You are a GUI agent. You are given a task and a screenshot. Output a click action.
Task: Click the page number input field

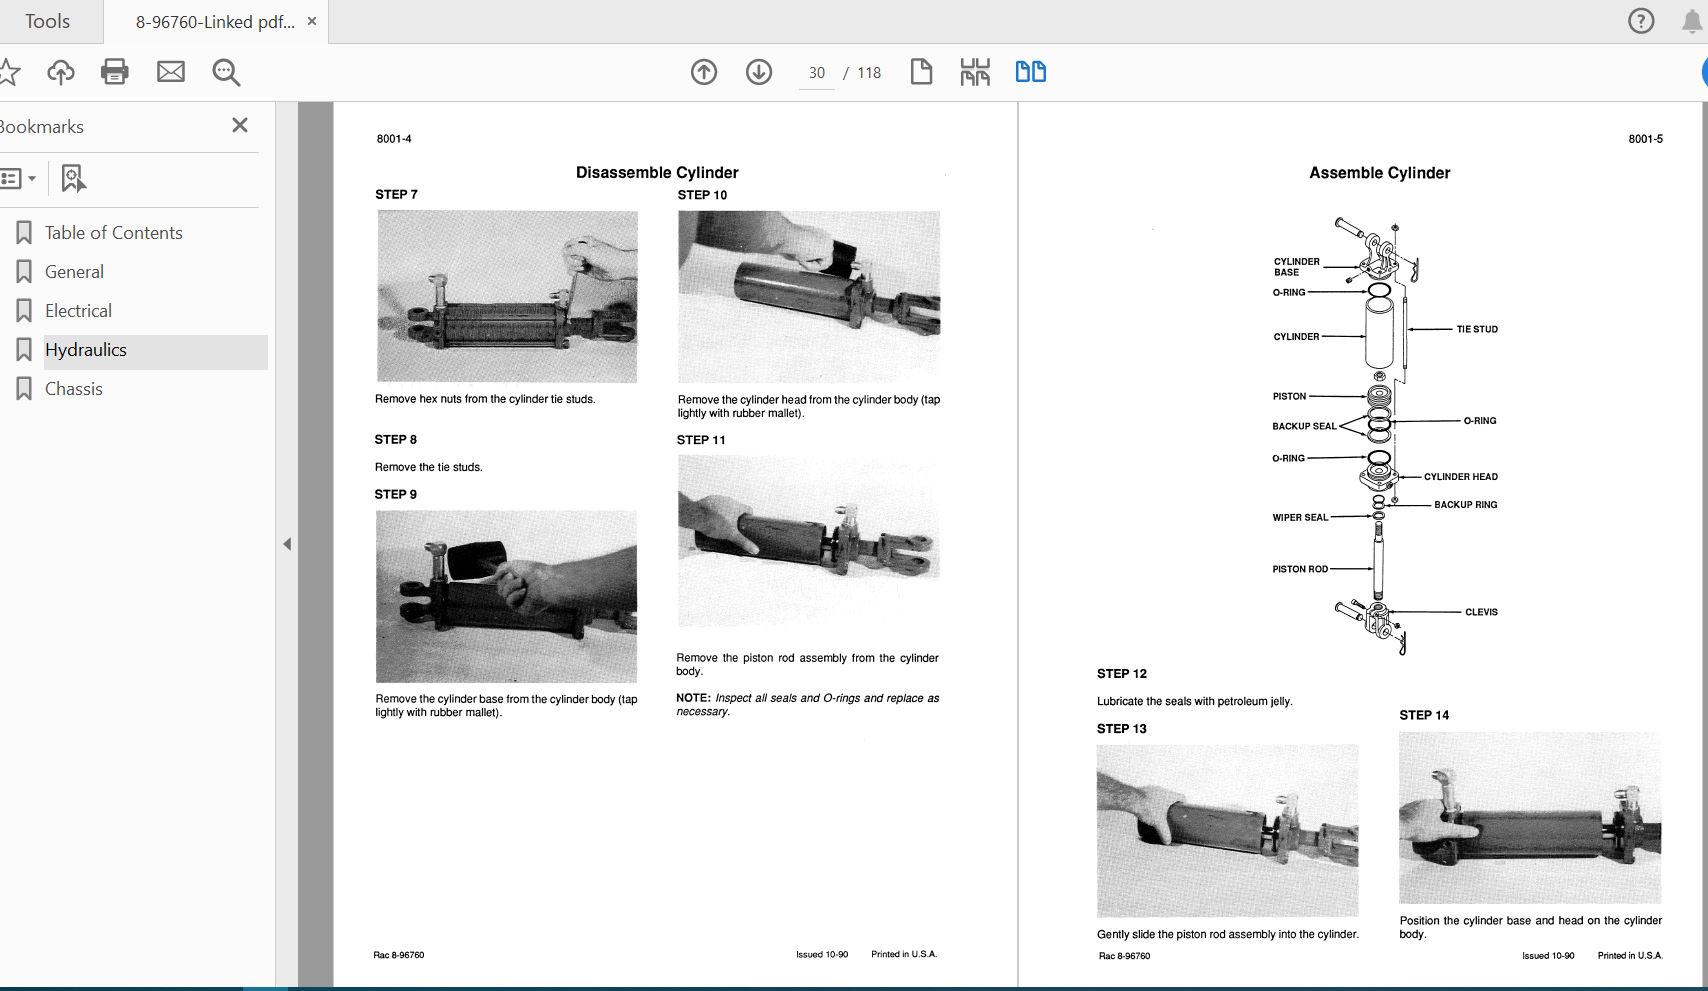[816, 73]
